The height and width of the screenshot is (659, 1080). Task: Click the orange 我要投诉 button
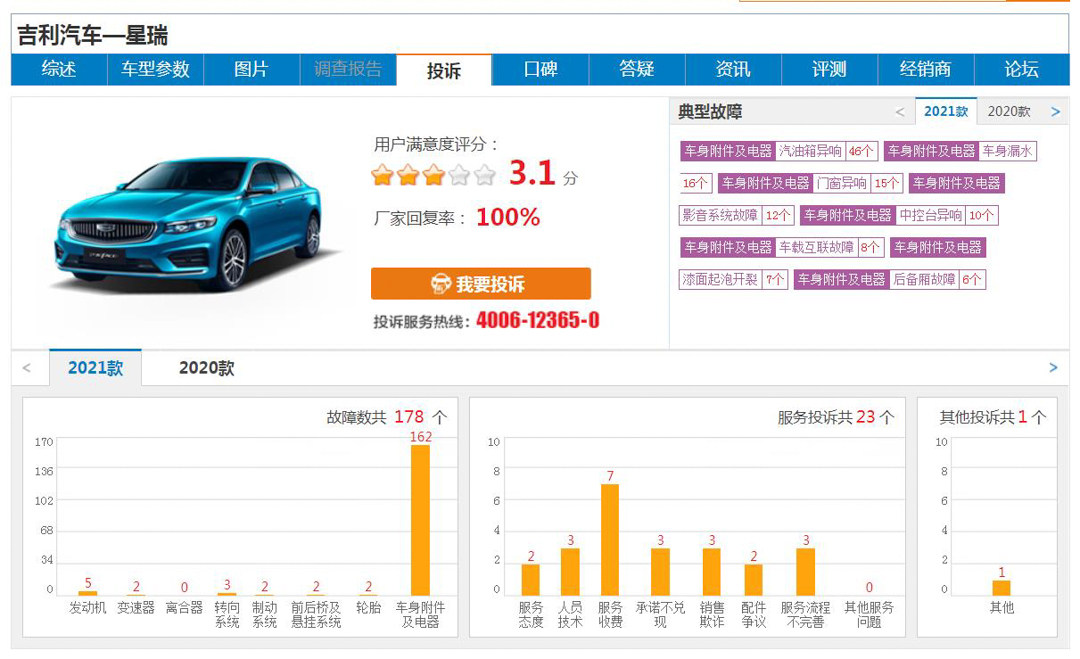coord(480,284)
